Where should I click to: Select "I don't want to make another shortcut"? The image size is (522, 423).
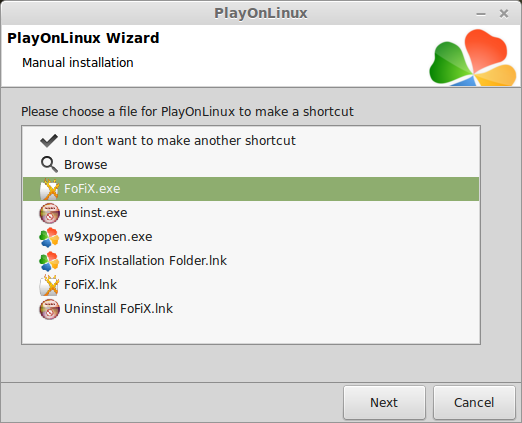pos(251,141)
